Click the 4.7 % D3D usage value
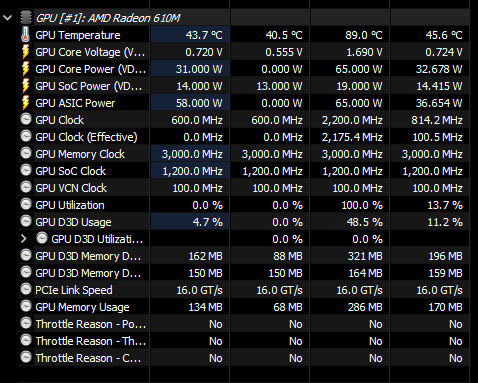 point(207,222)
